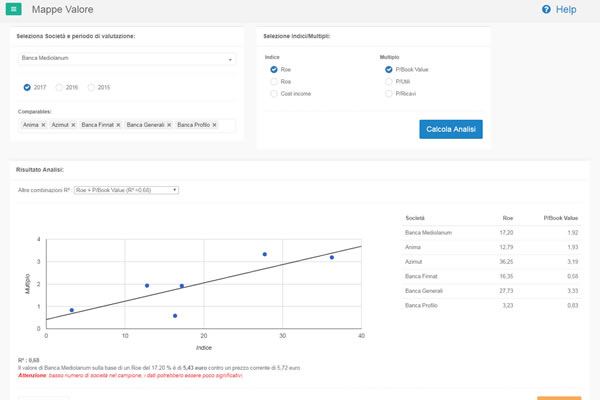
Task: Click the Mappe Valore page title
Action: click(x=62, y=10)
